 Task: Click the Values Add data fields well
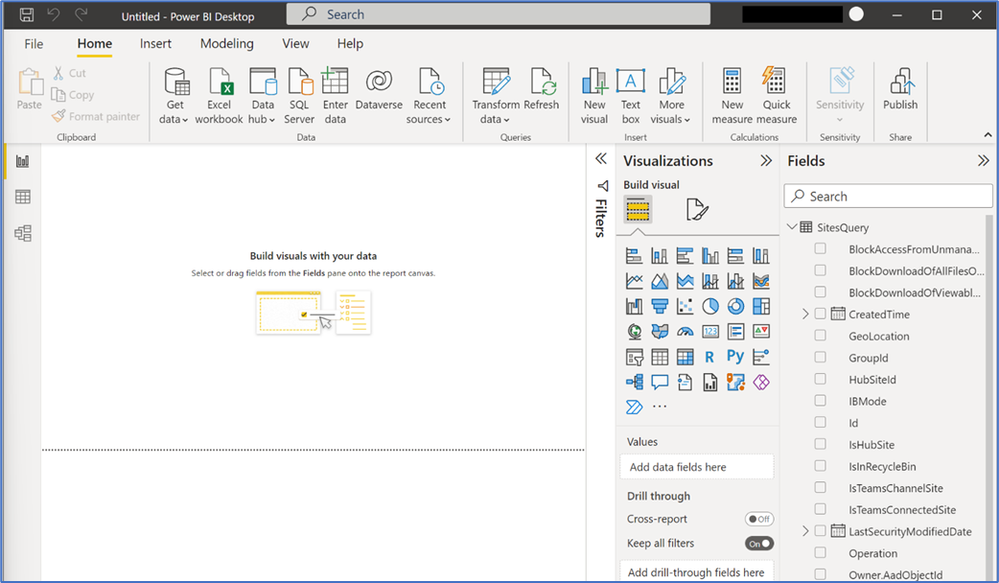[x=697, y=467]
